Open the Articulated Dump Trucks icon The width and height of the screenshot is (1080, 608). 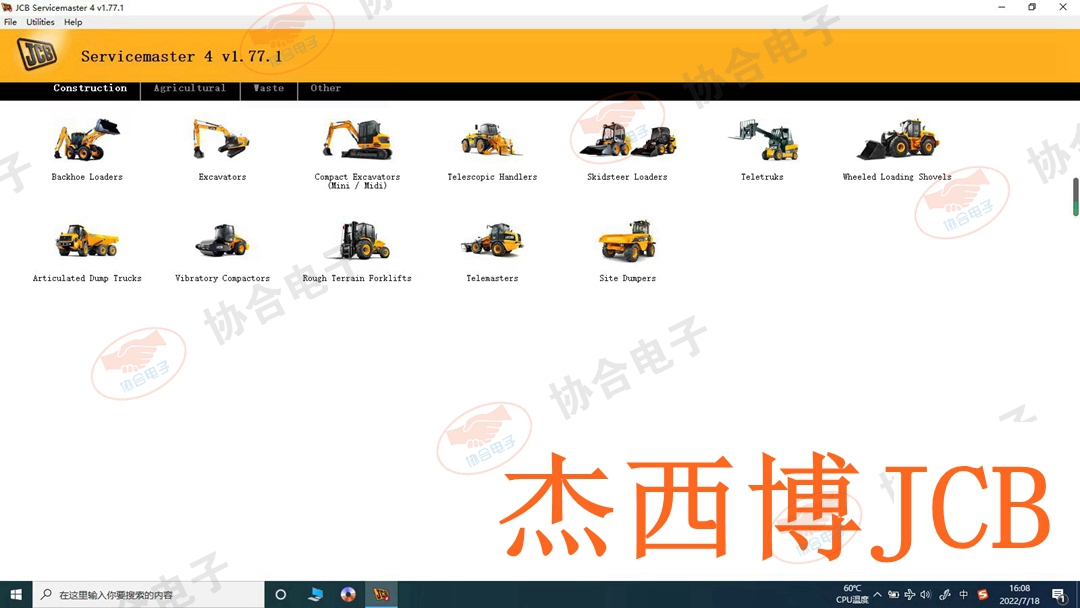click(x=87, y=240)
